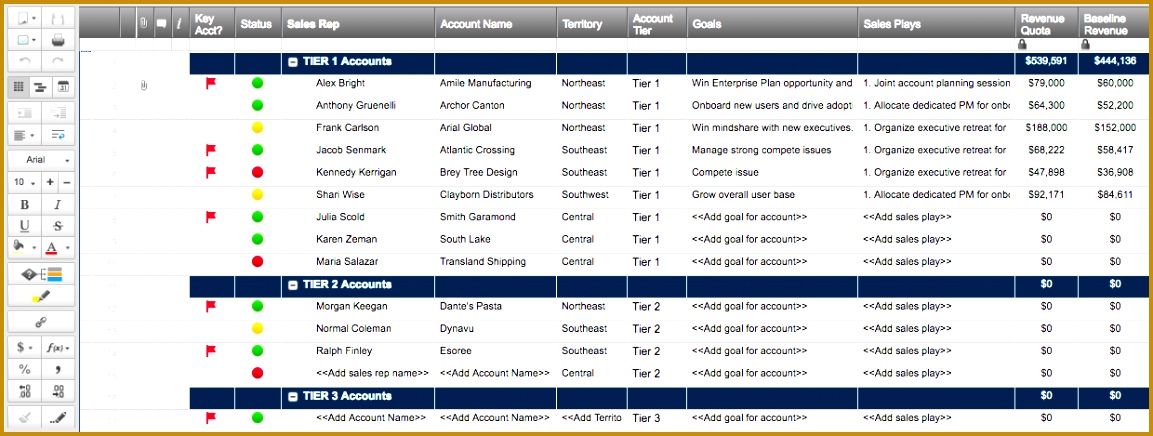Collapse the TIER 1 Accounts section
1153x436 pixels.
pyautogui.click(x=293, y=62)
